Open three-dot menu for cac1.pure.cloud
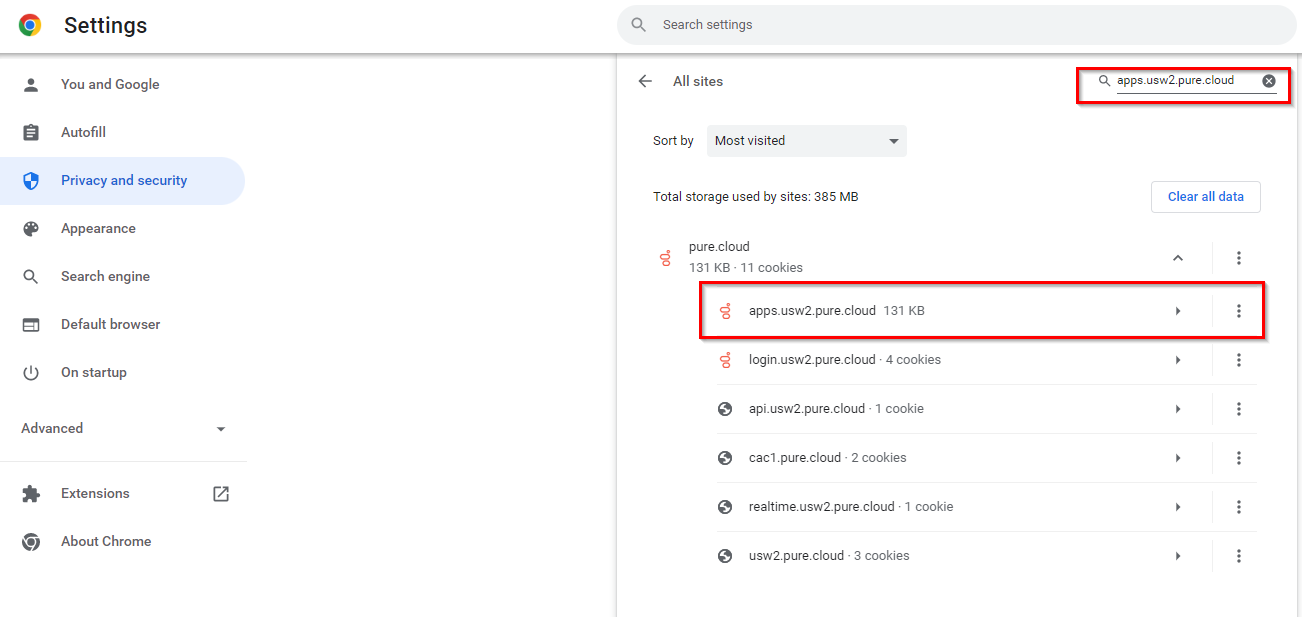Viewport: 1302px width, 617px height. 1238,458
